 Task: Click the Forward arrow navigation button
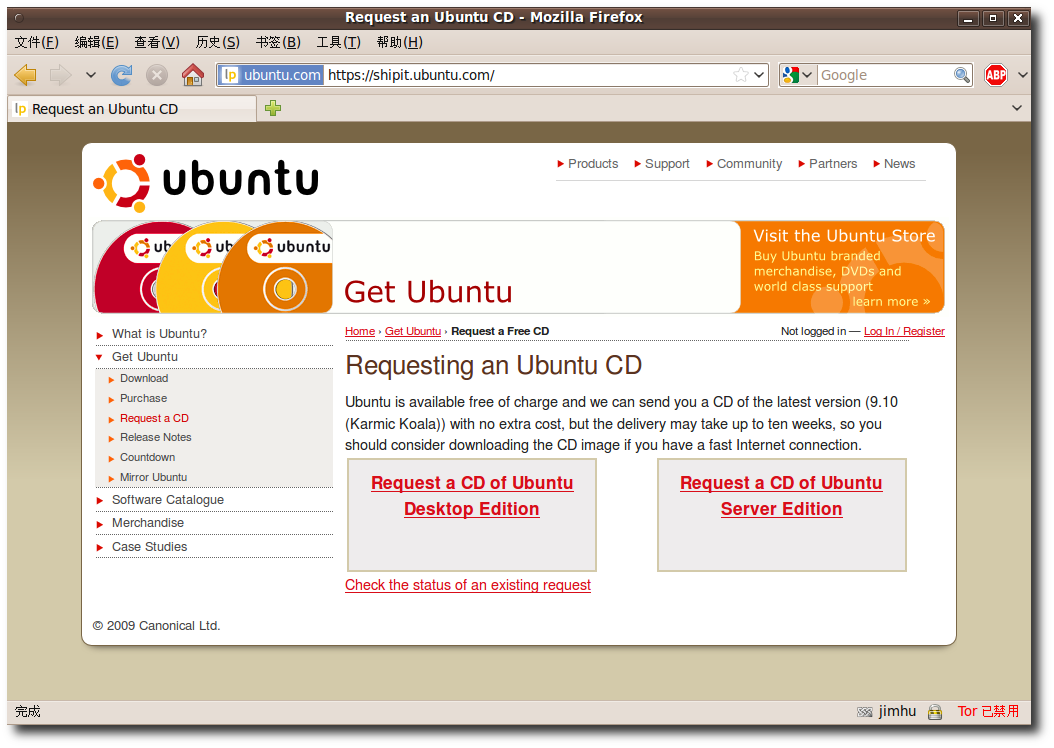click(60, 75)
